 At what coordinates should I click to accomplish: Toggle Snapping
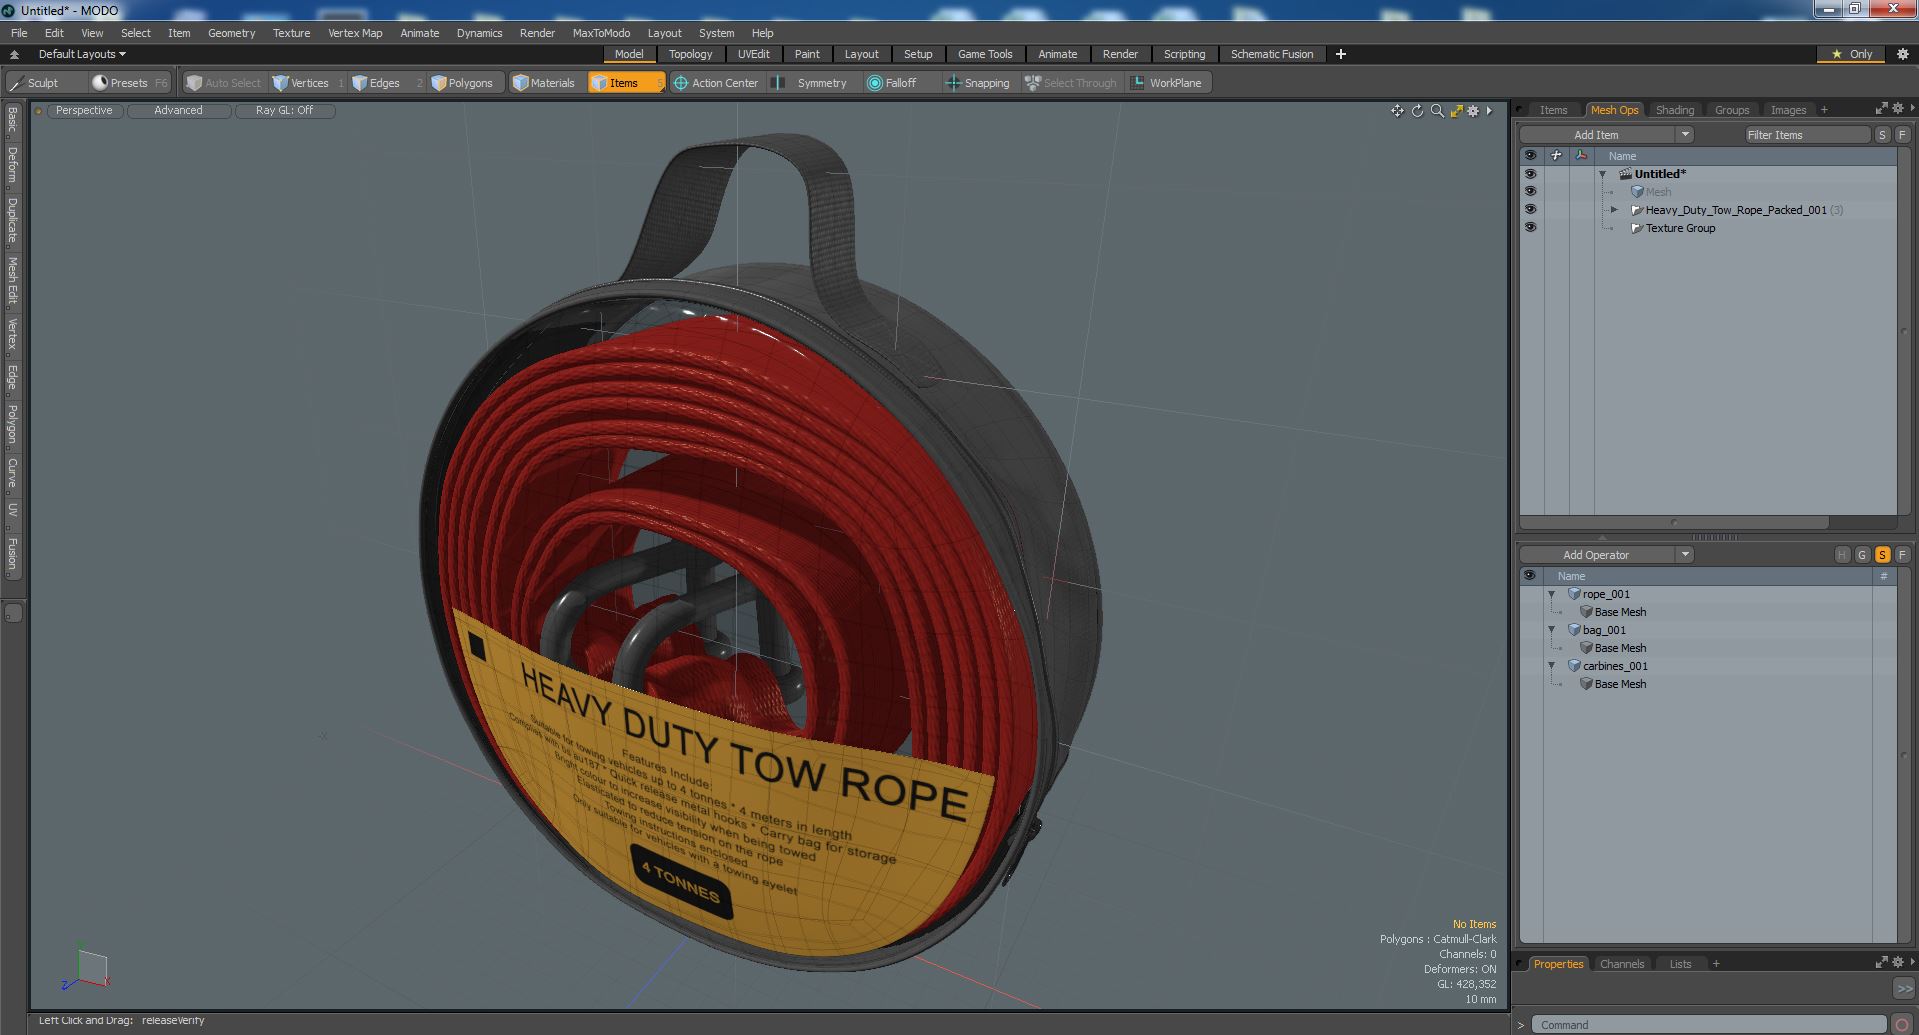(x=978, y=83)
